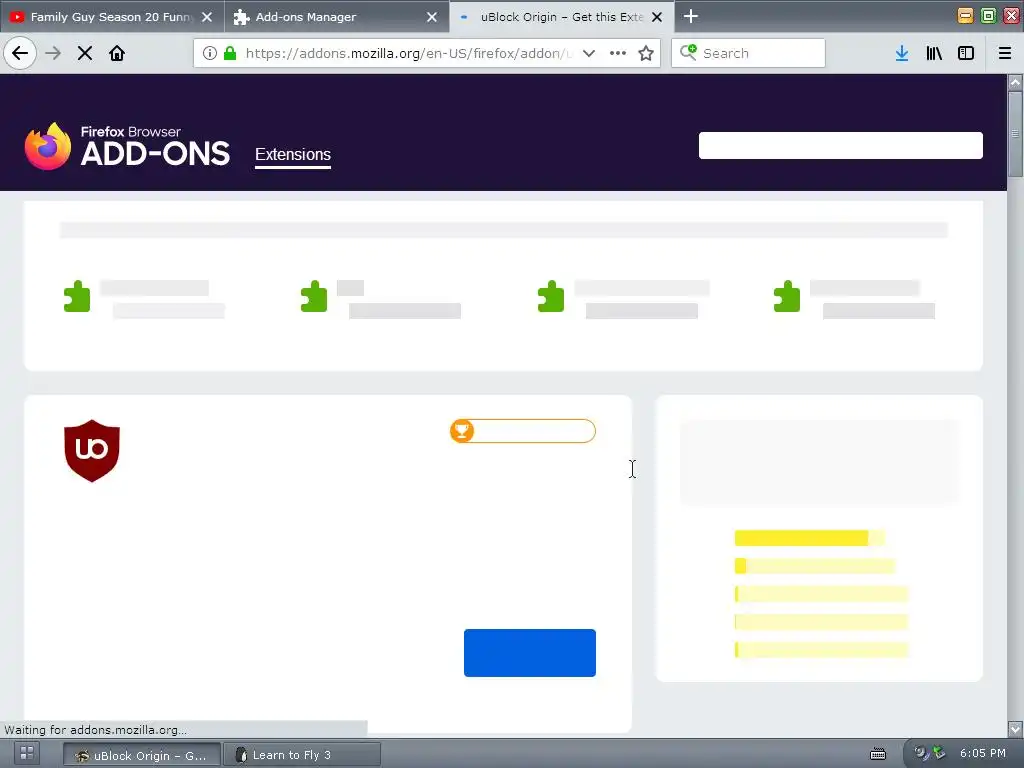
Task: Click the Firefox Browser ADD-ONS logo
Action: (127, 146)
